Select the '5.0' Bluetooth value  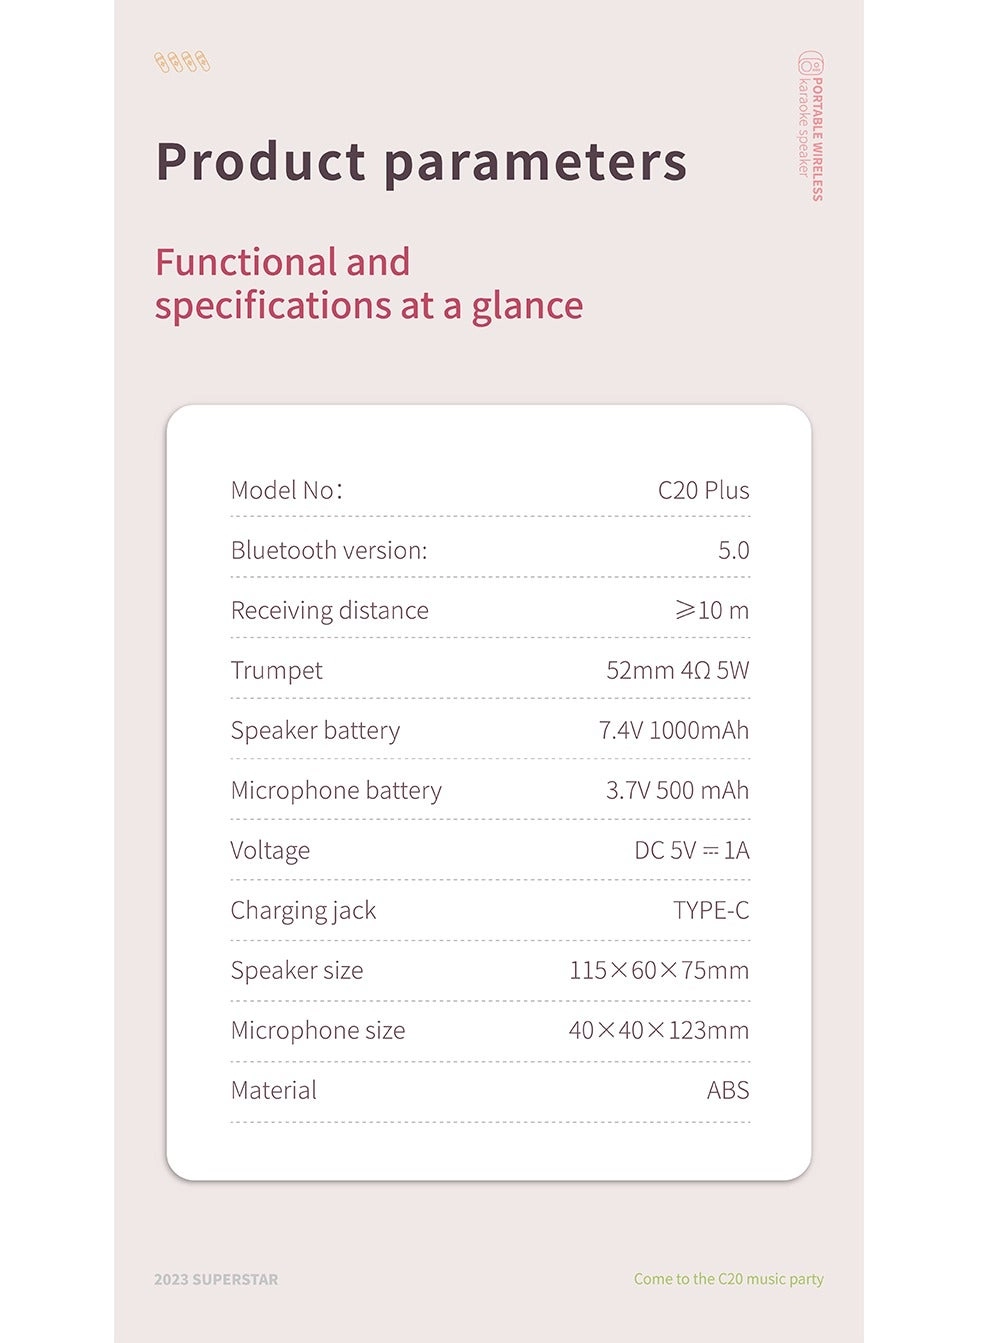[x=733, y=550]
